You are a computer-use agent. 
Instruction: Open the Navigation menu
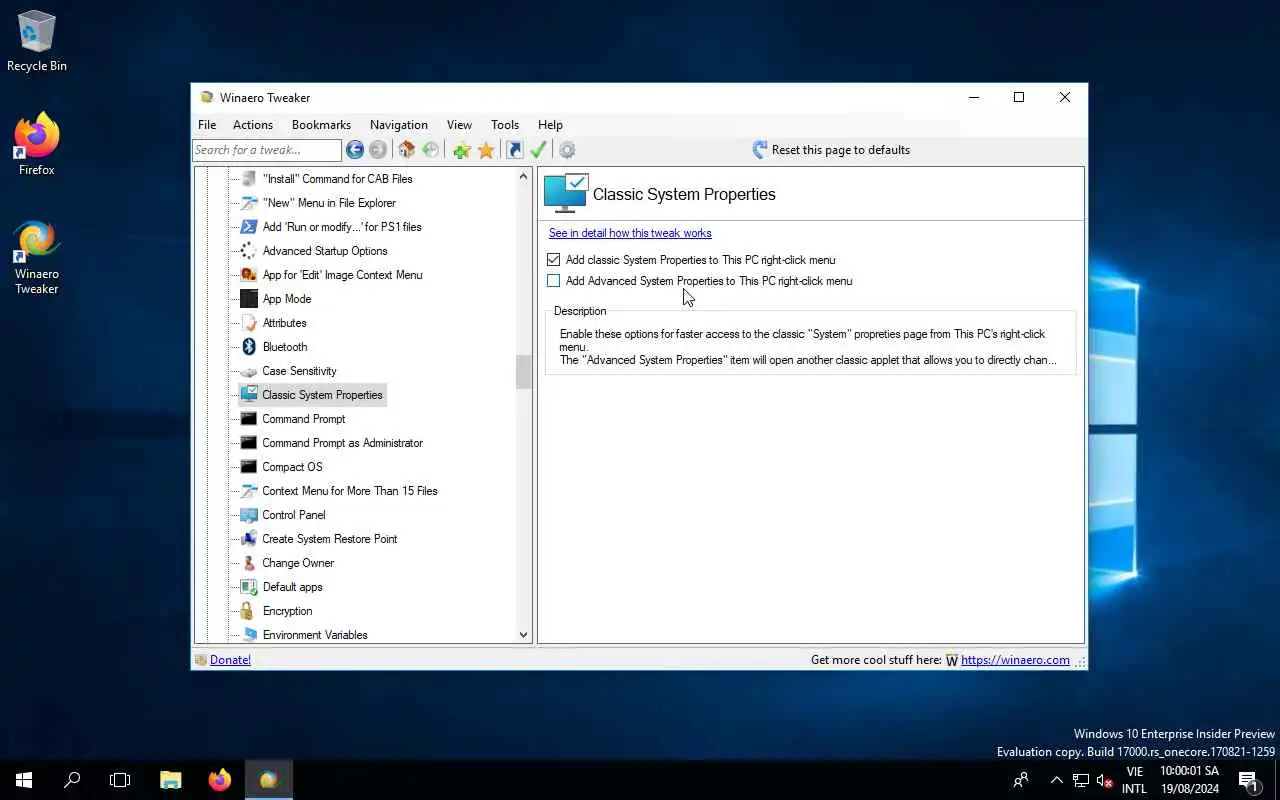[x=399, y=125]
